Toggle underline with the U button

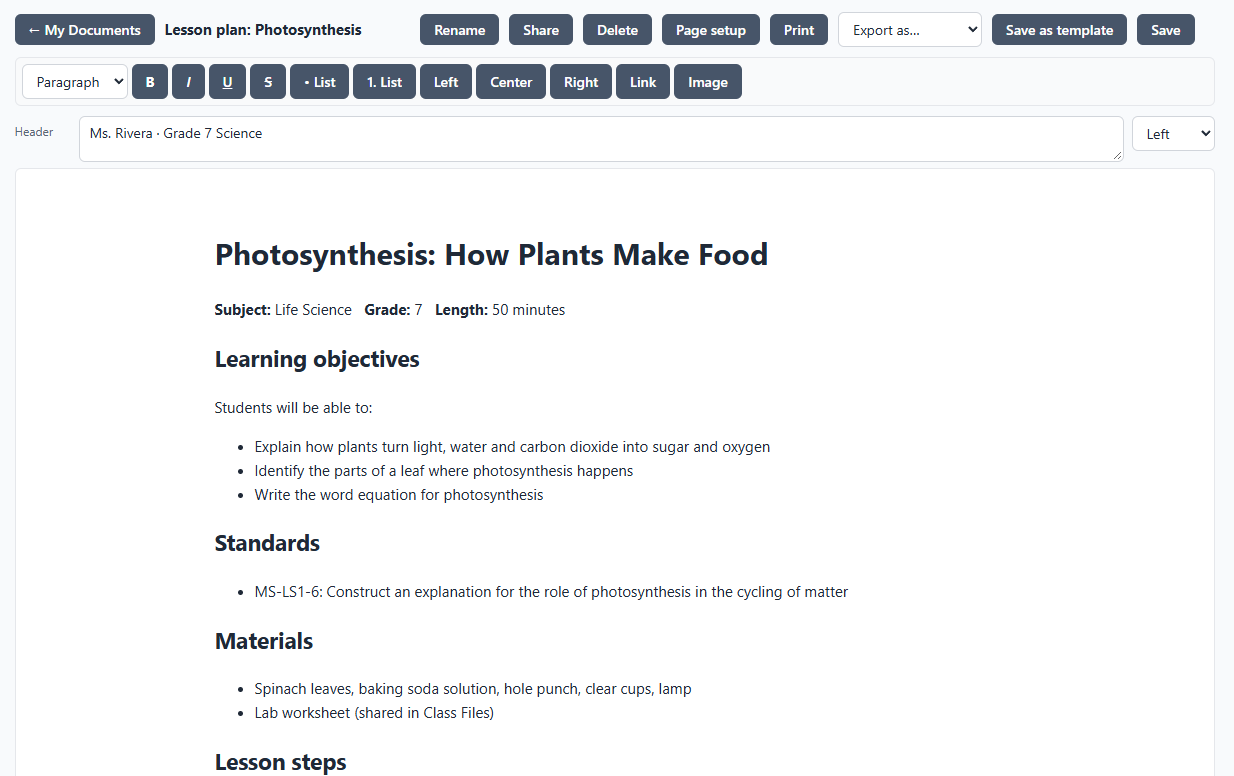tap(227, 82)
